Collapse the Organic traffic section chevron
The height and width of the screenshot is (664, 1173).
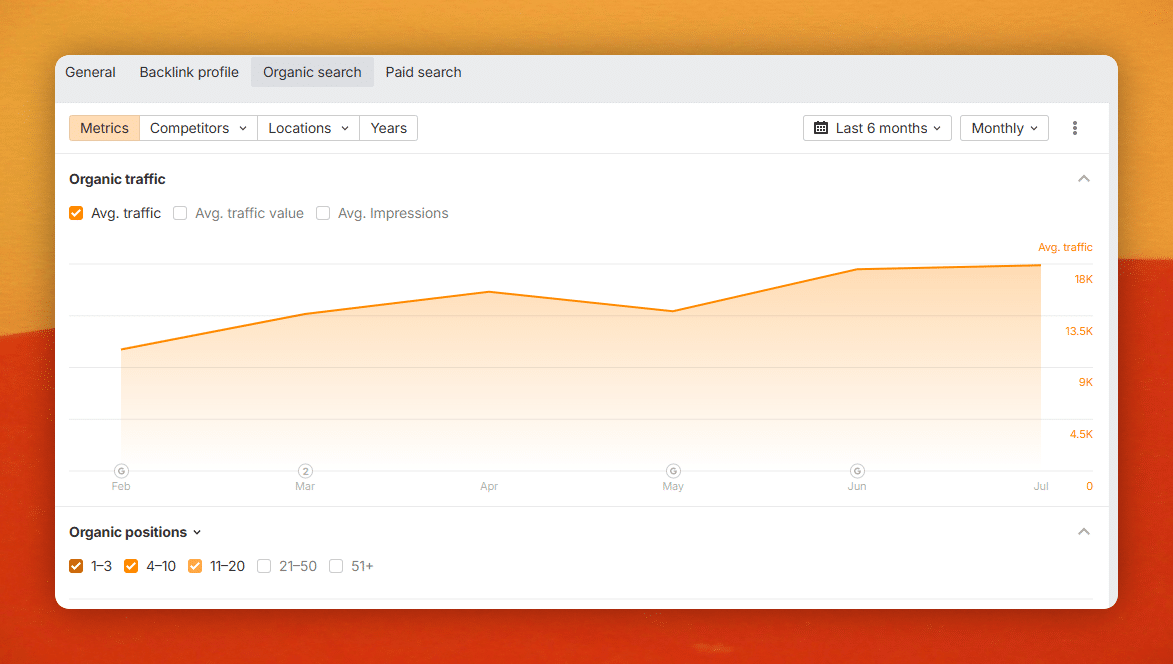pyautogui.click(x=1083, y=179)
